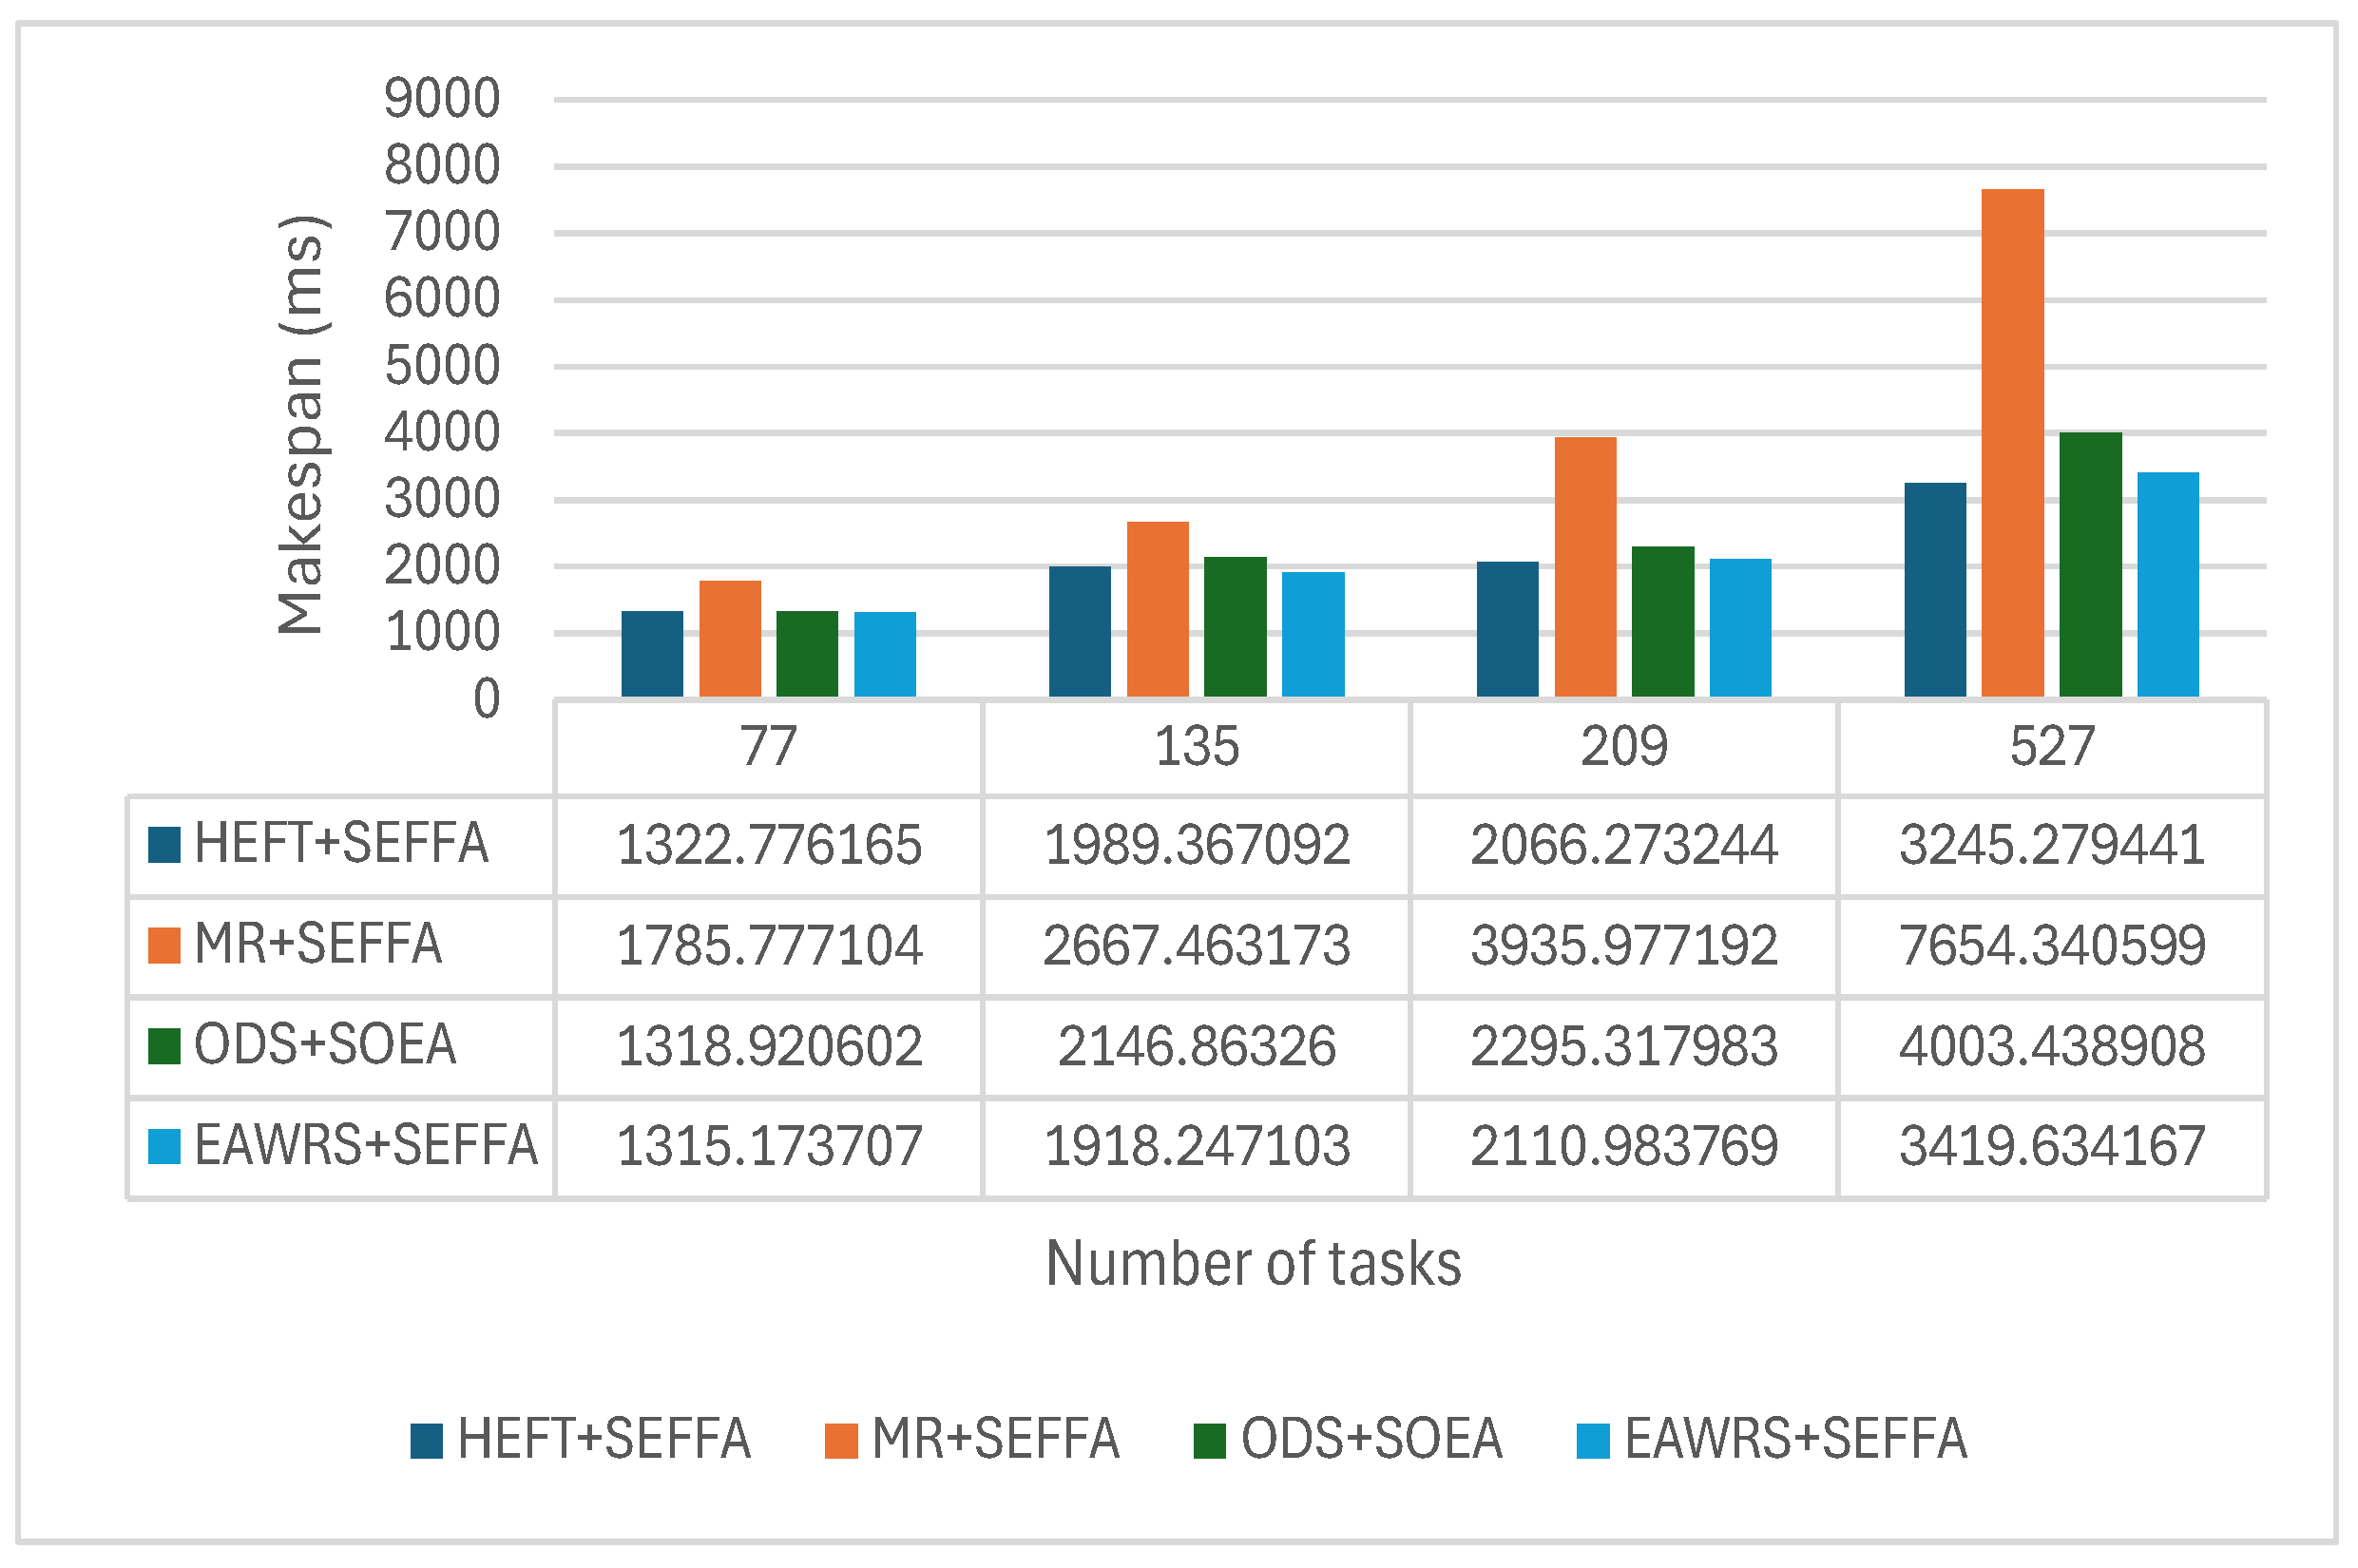Click the 7654.340599 table cell
This screenshot has width=2358, height=1568.
(x=2052, y=946)
